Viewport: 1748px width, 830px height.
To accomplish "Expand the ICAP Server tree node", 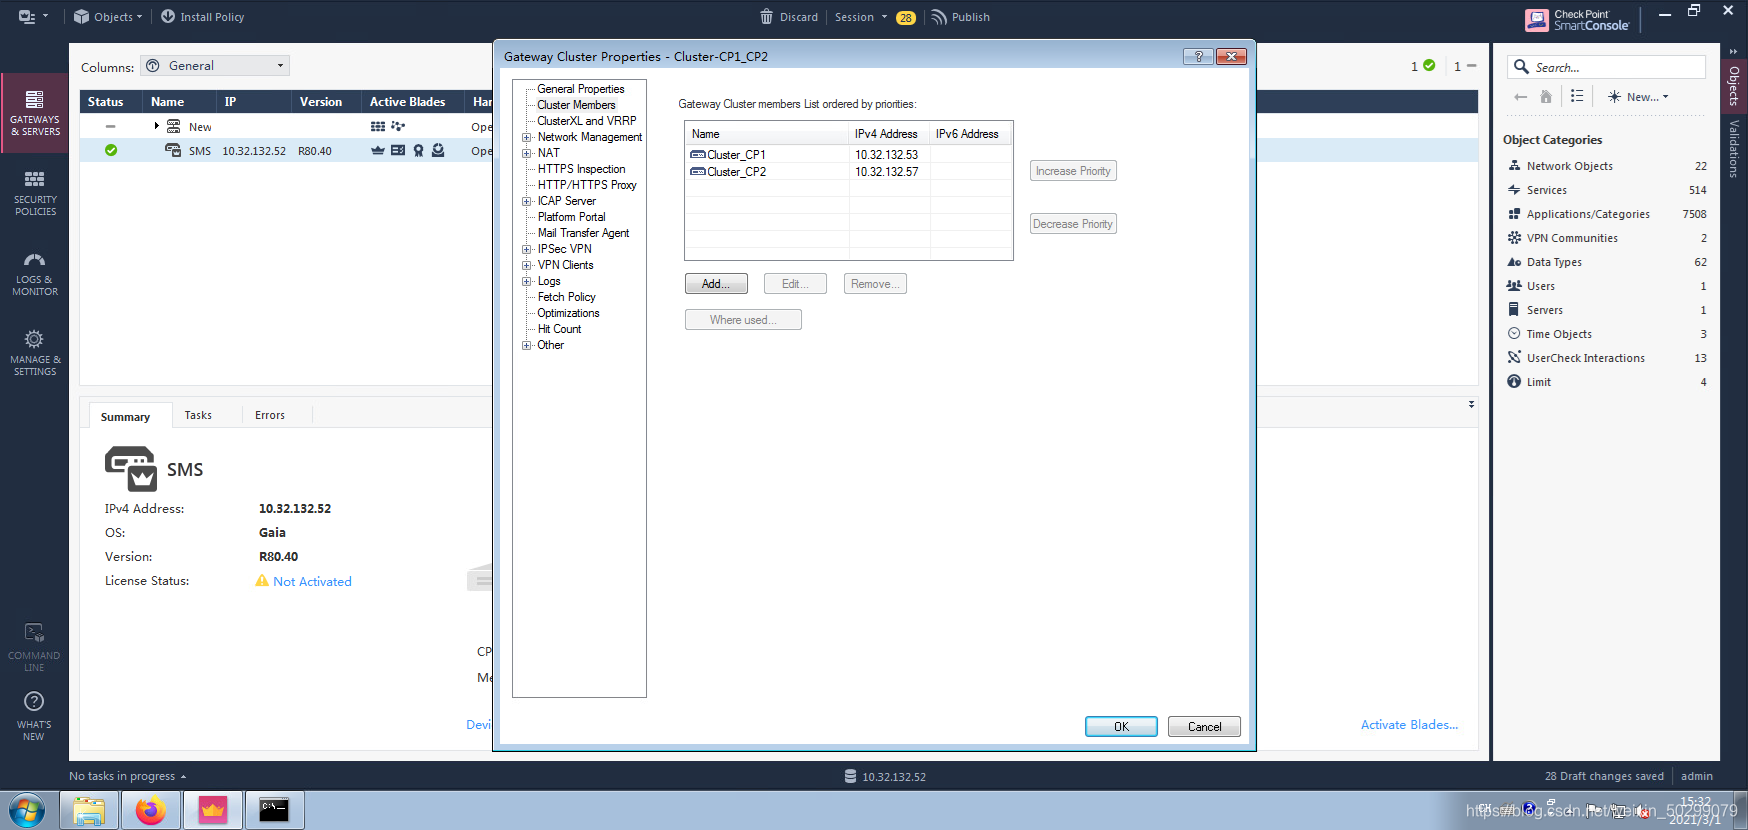I will [x=526, y=201].
